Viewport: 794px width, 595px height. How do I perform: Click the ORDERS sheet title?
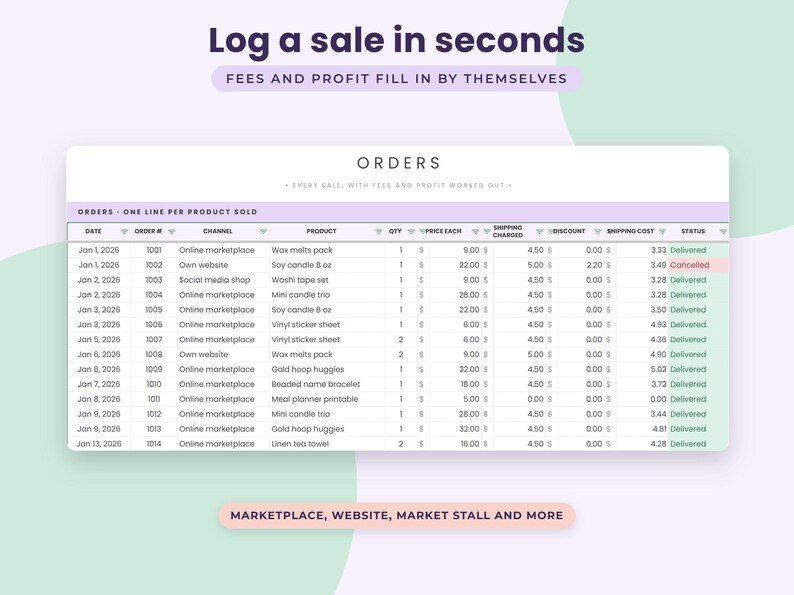click(399, 163)
